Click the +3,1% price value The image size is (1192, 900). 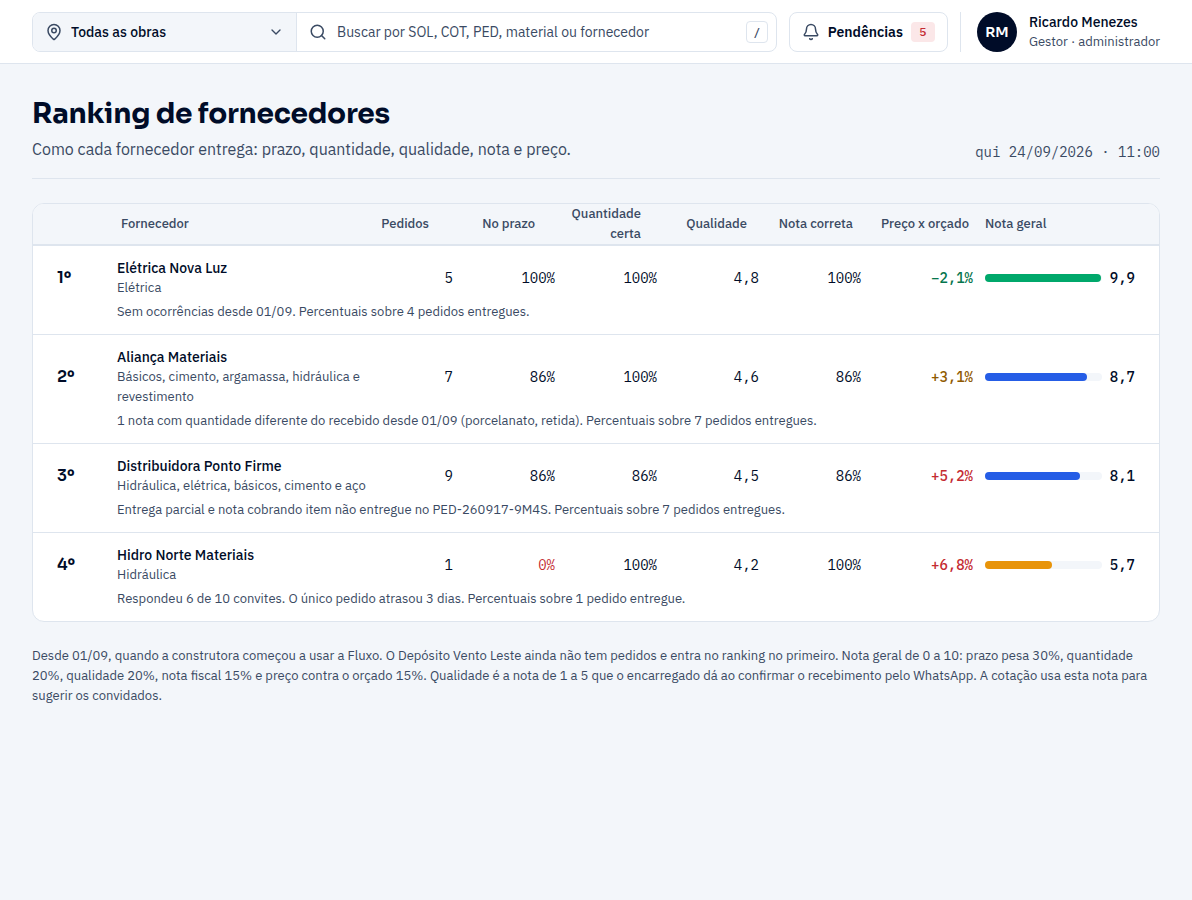click(x=952, y=377)
